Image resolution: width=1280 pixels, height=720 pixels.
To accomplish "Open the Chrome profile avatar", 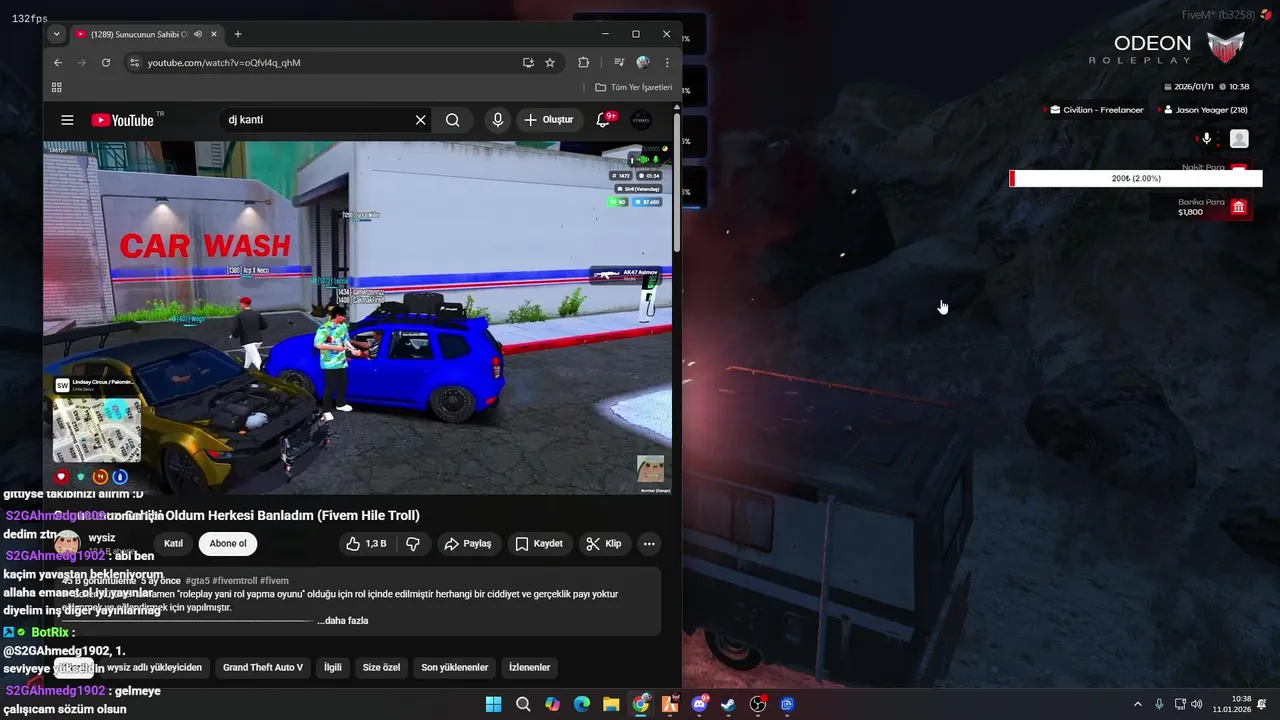I will 643,62.
